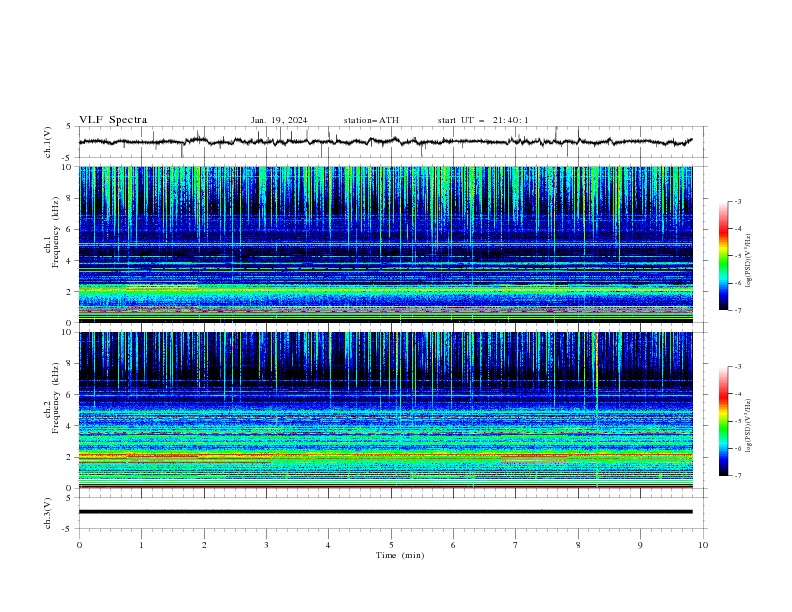Click the time axis tick label 1
This screenshot has height=612, width=792.
pyautogui.click(x=141, y=545)
